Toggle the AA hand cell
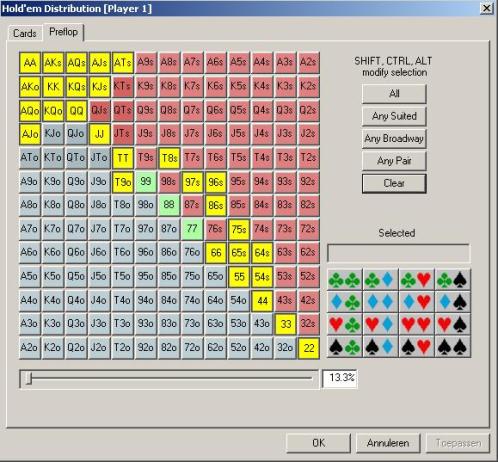 point(30,62)
